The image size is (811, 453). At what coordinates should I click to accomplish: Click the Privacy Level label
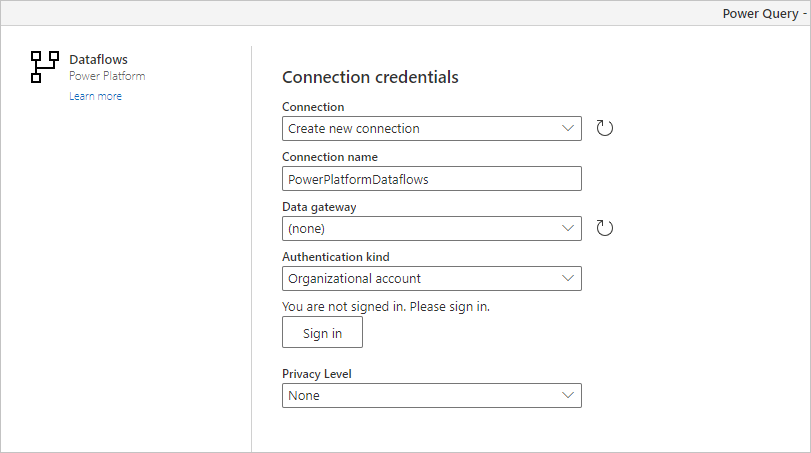[317, 374]
